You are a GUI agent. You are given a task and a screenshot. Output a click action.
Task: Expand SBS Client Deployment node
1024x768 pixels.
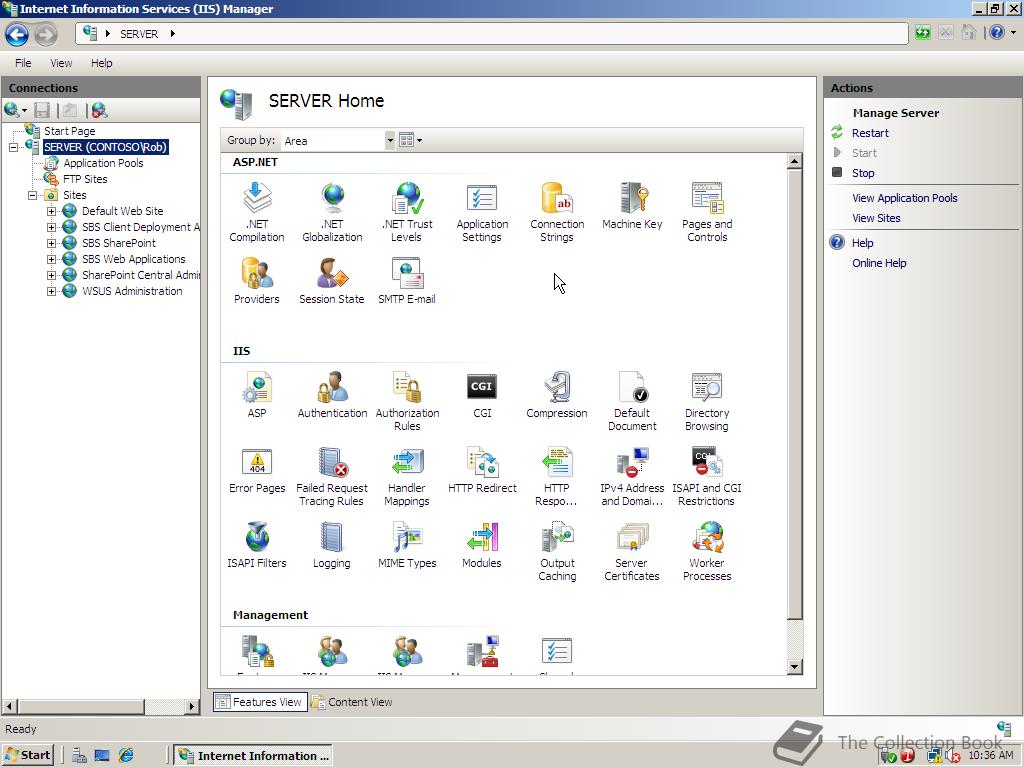[x=51, y=227]
